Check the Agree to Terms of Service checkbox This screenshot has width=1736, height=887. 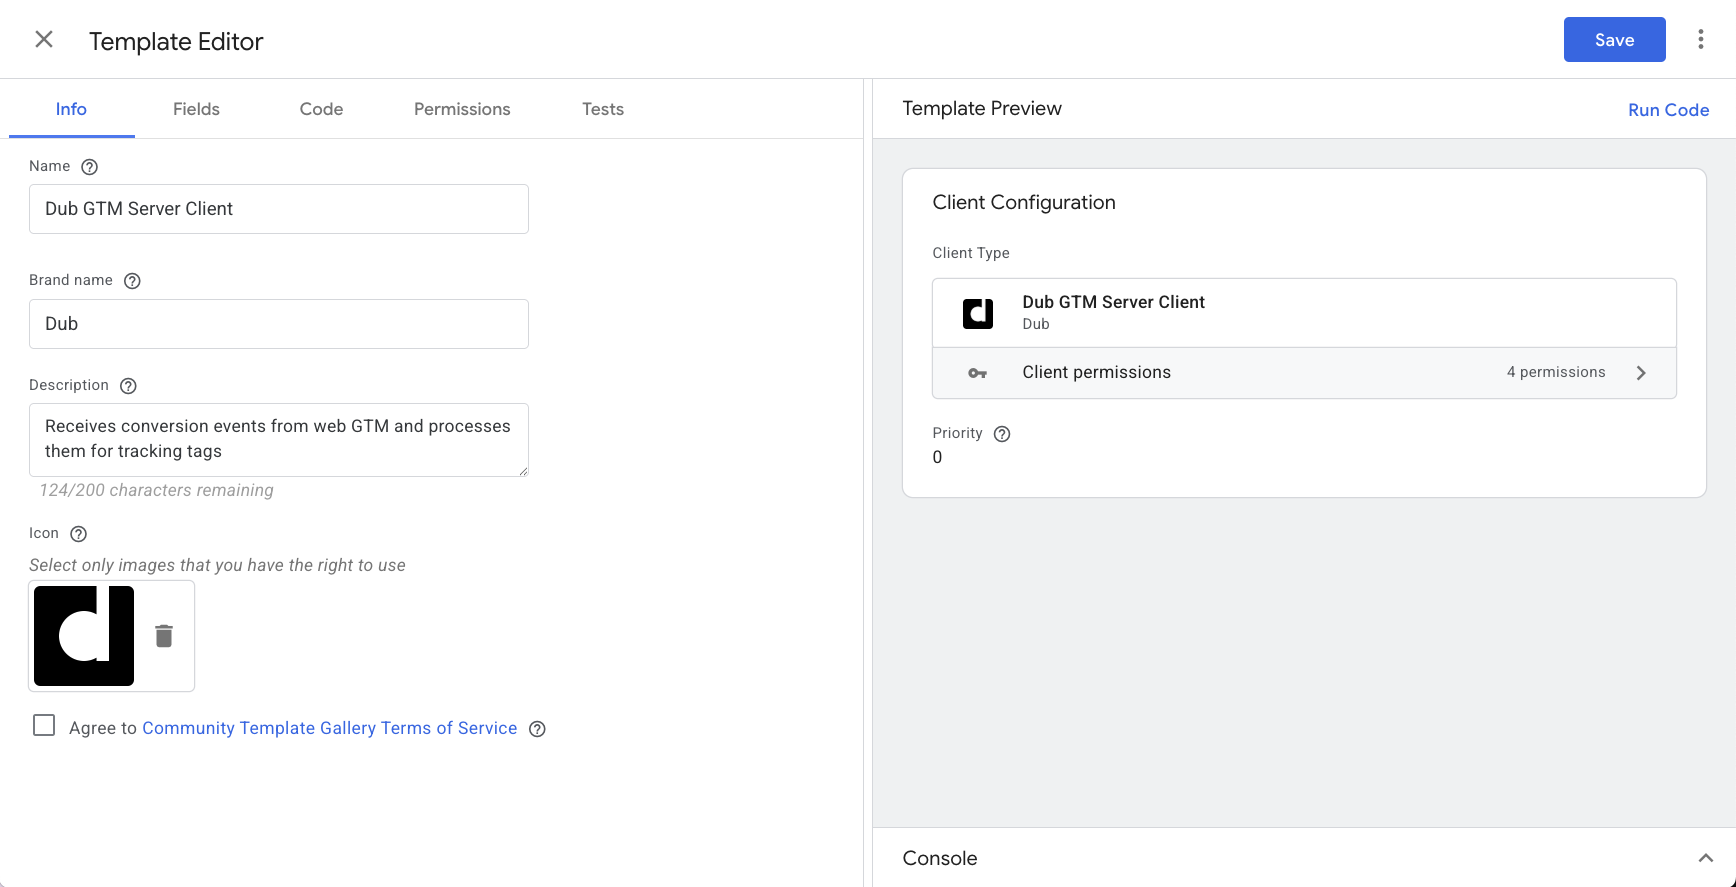coord(44,725)
